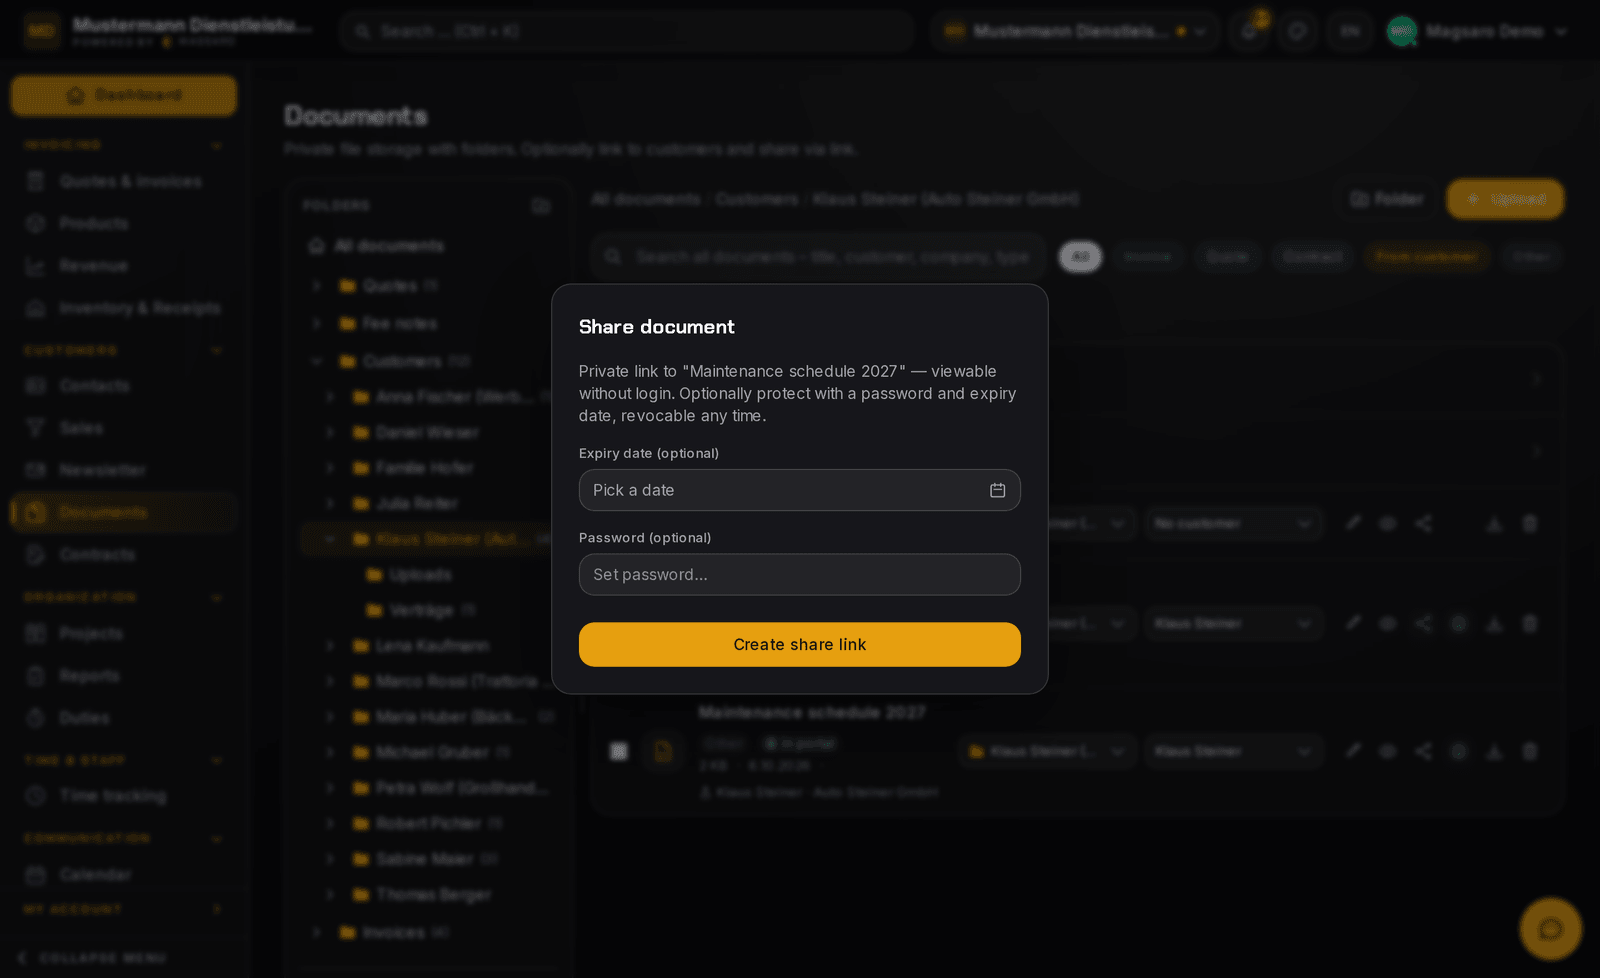The width and height of the screenshot is (1600, 978).
Task: Open Dashboard in the sidebar
Action: [x=124, y=95]
